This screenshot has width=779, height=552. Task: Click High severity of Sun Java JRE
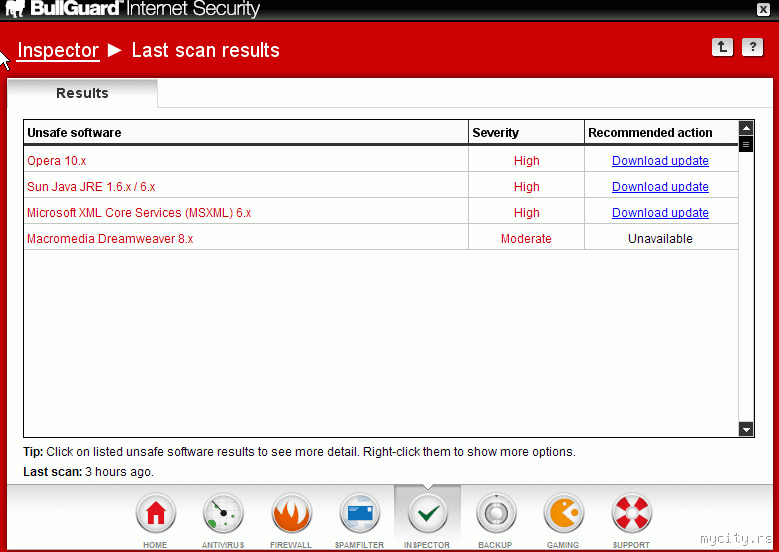(527, 186)
